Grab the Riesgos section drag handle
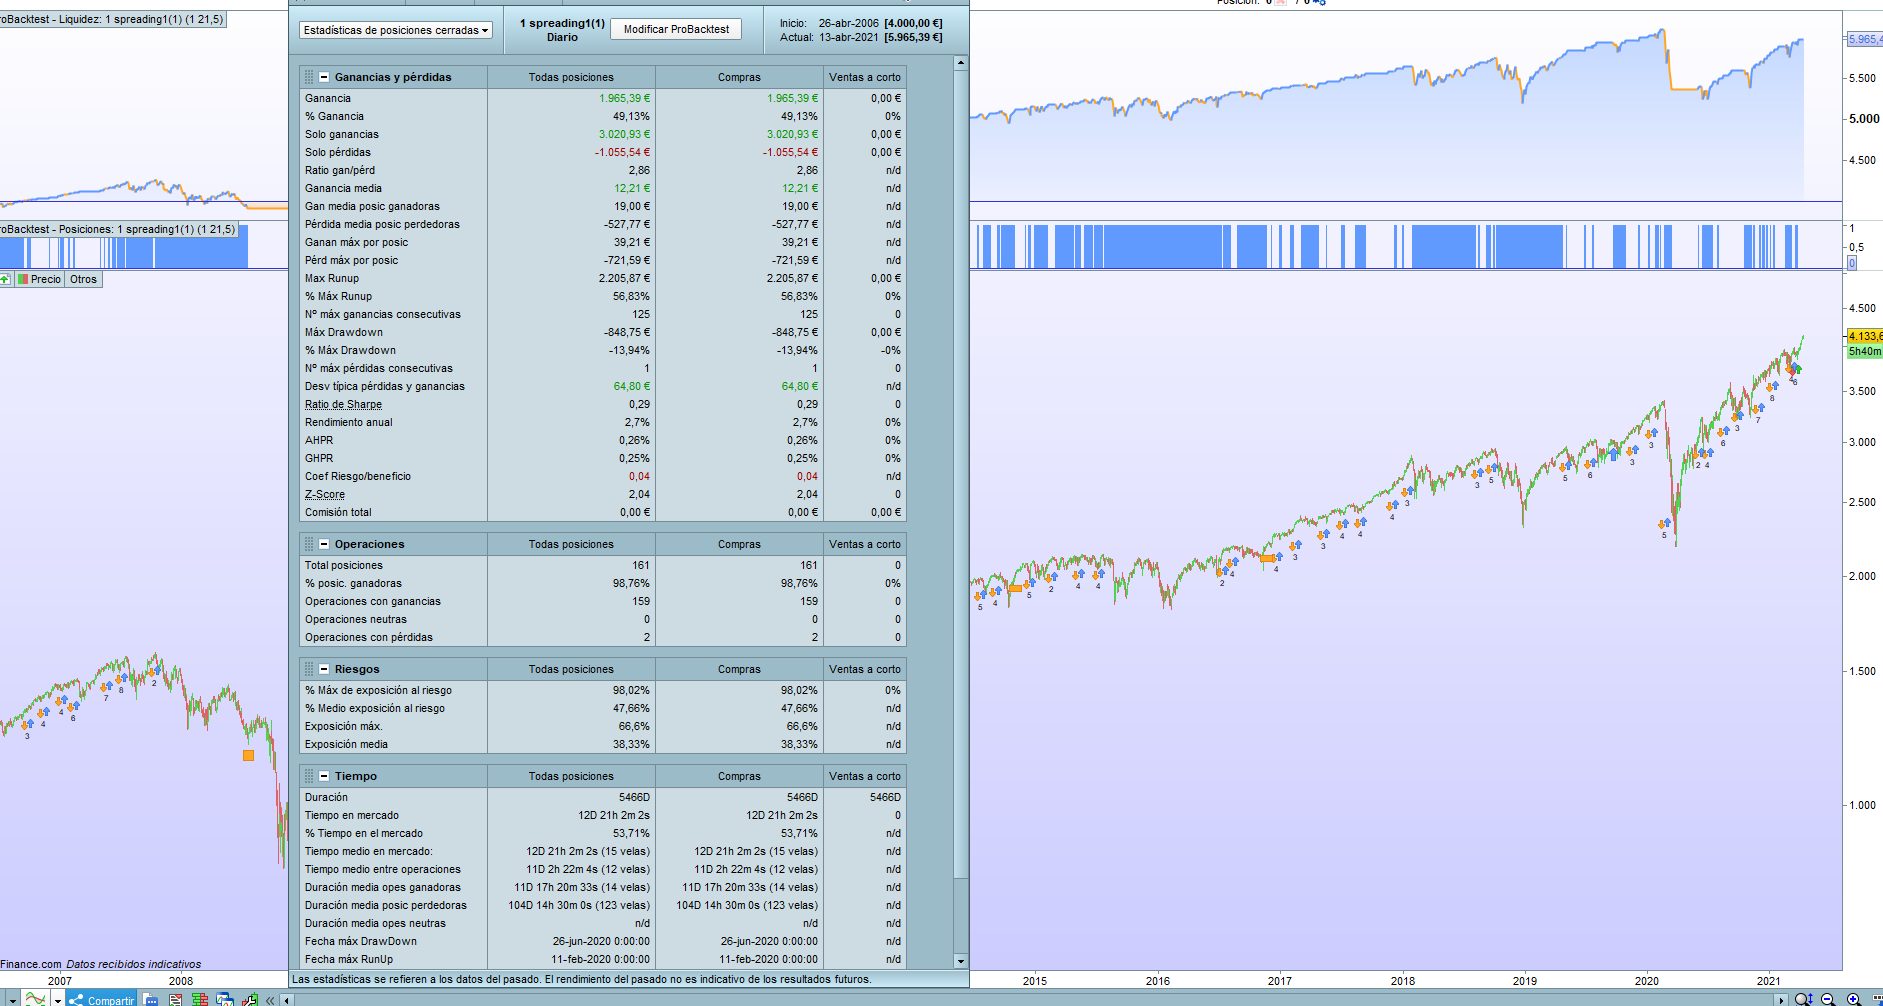The image size is (1883, 1006). pos(309,669)
